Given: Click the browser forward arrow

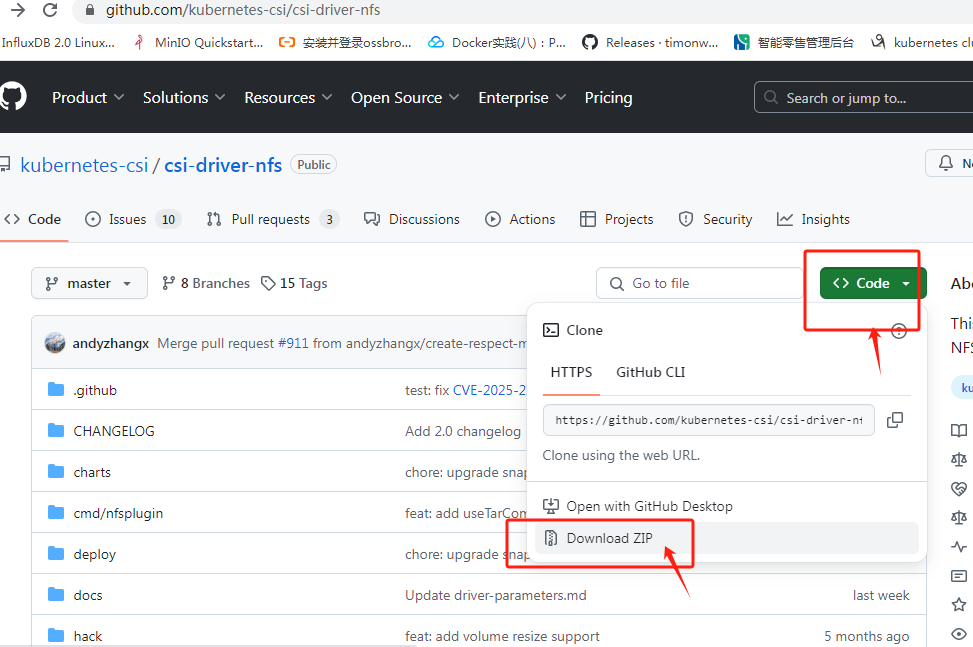Looking at the screenshot, I should point(18,10).
